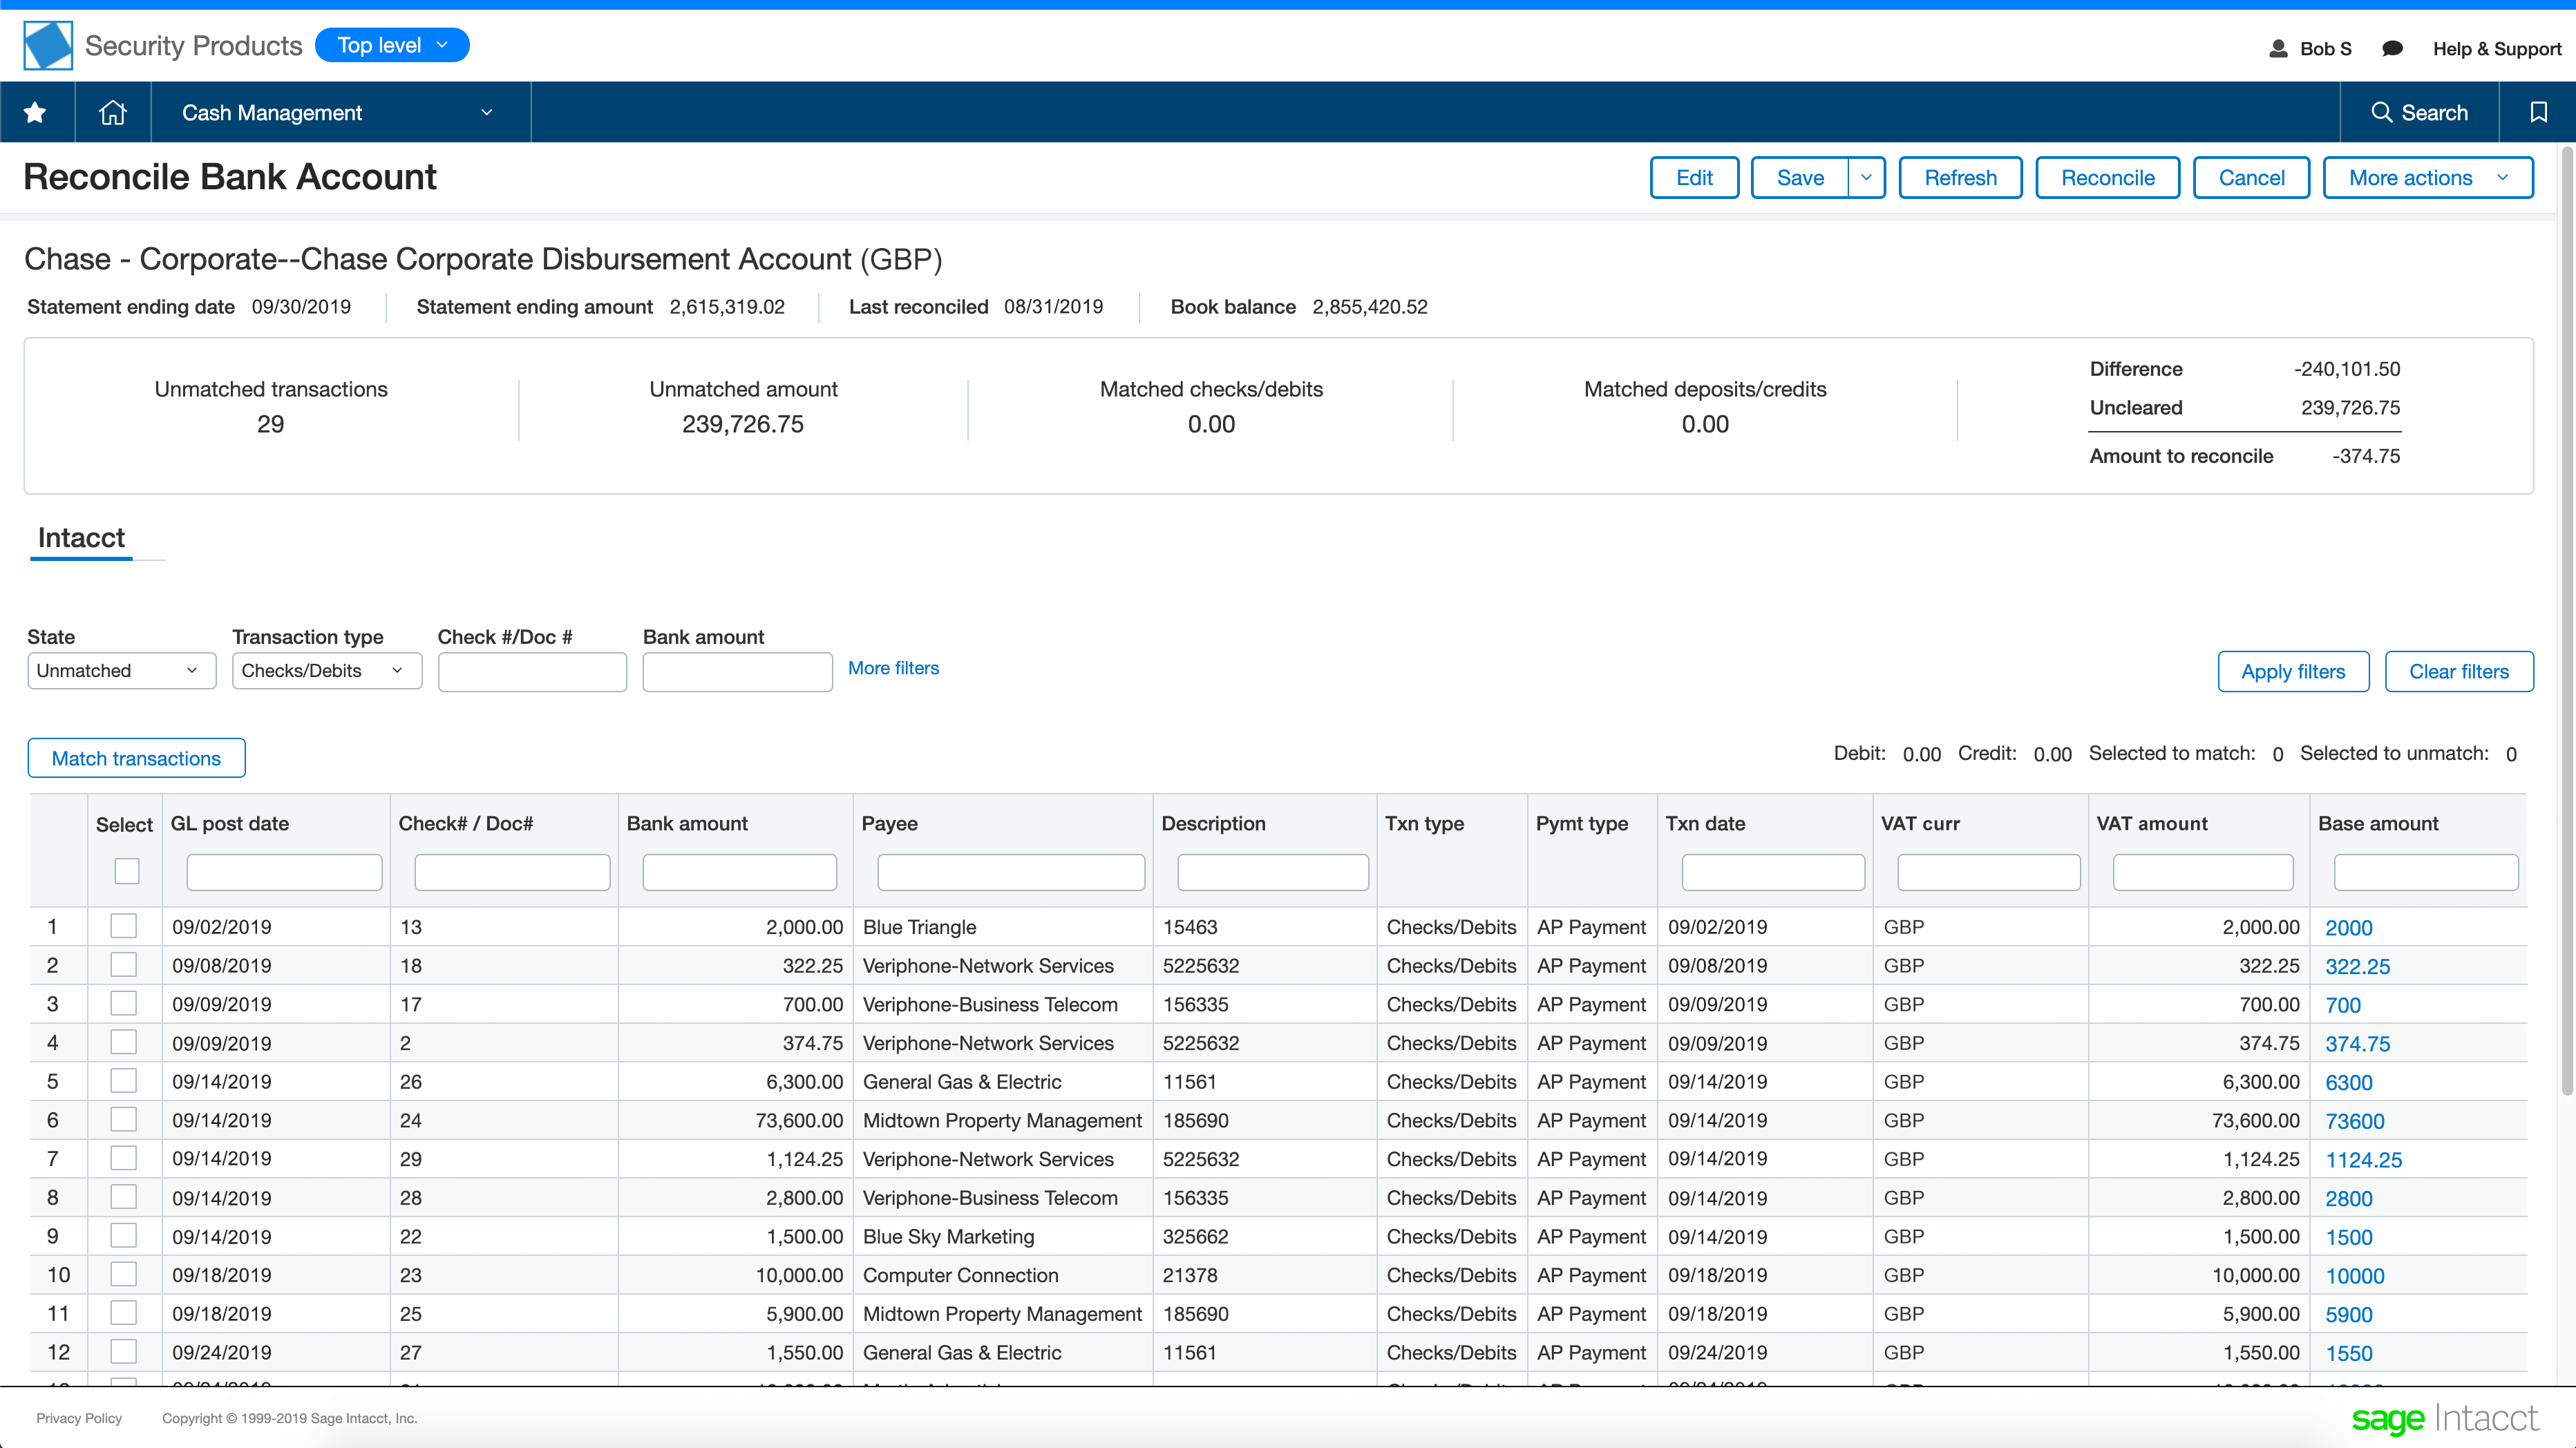This screenshot has height=1448, width=2576.
Task: Open the Save dropdown arrow
Action: click(1865, 177)
